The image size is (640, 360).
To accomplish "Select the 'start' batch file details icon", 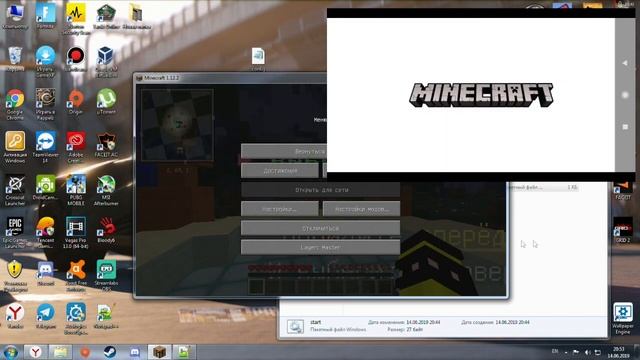I will [295, 326].
